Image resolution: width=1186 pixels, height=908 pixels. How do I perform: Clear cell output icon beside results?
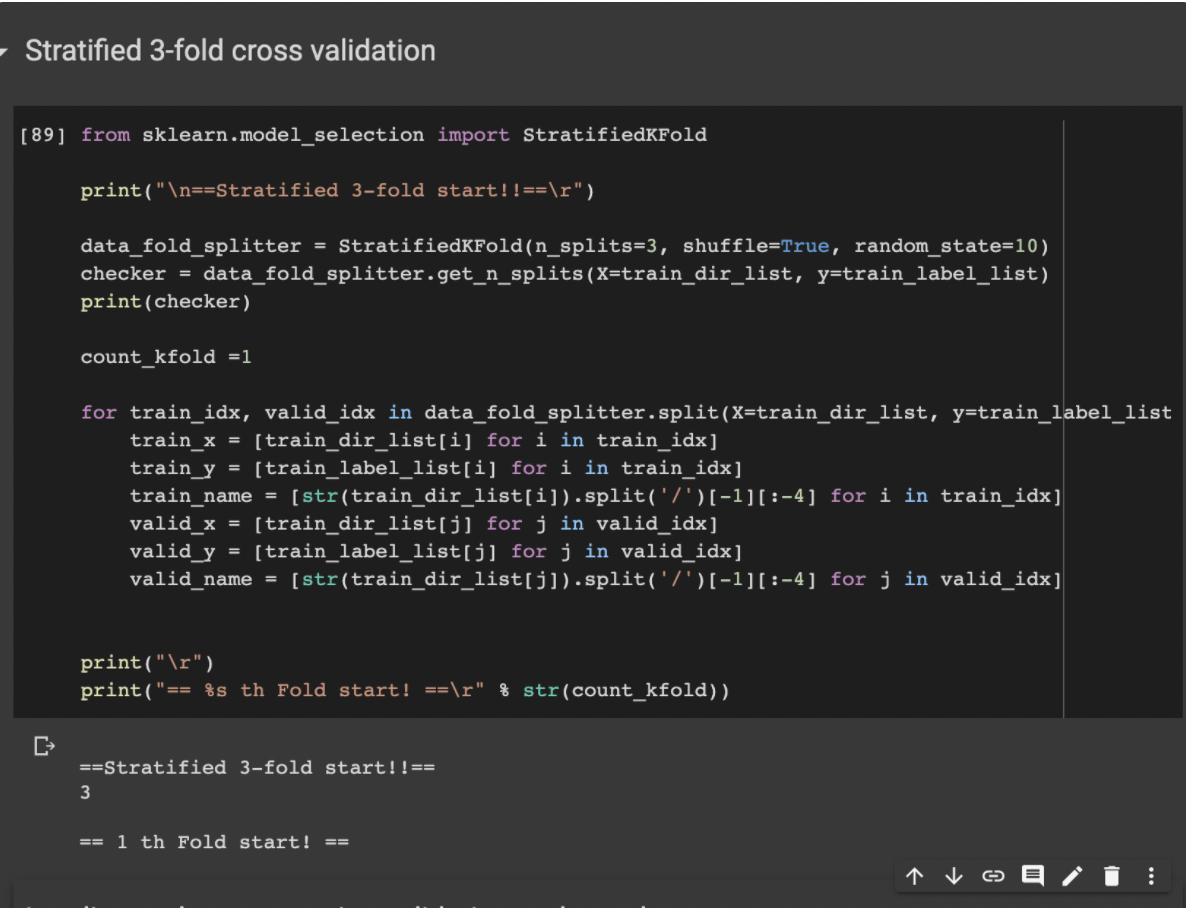44,746
